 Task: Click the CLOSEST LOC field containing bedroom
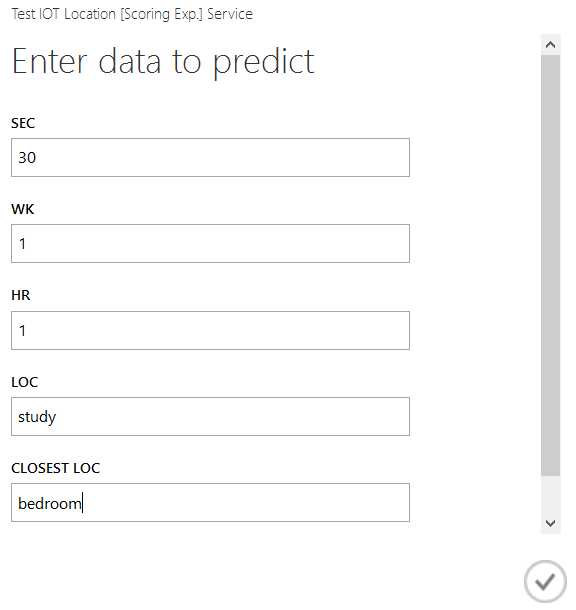point(210,502)
